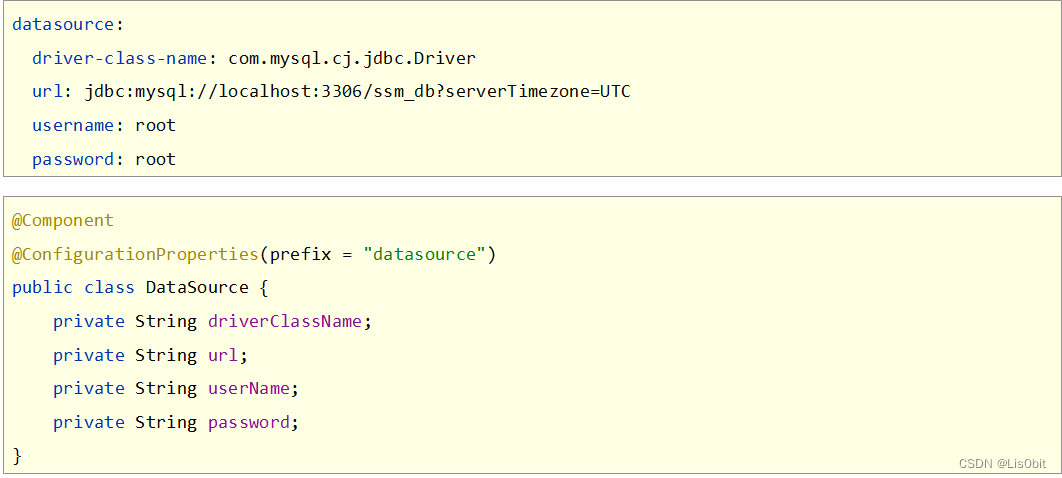
Task: Click the jdbc:mysql://localhost:3306 connection string
Action: [358, 93]
